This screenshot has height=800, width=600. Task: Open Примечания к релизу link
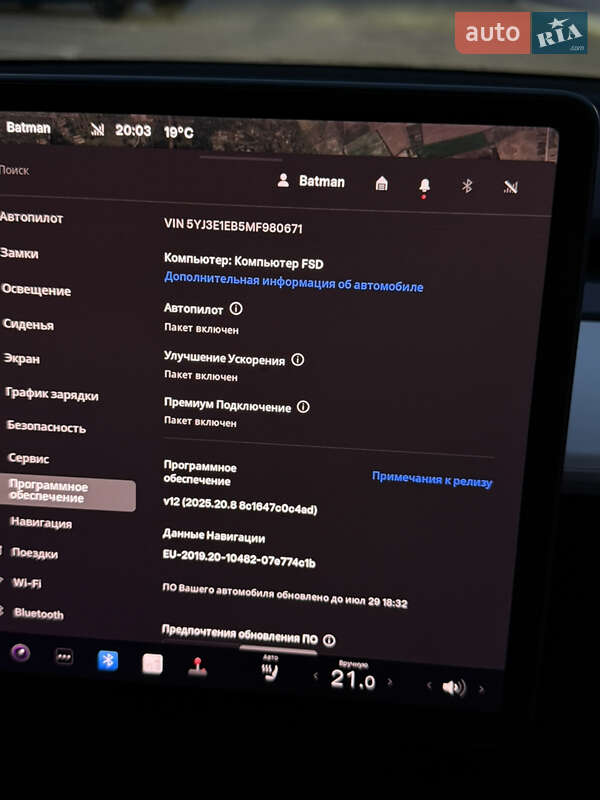432,480
